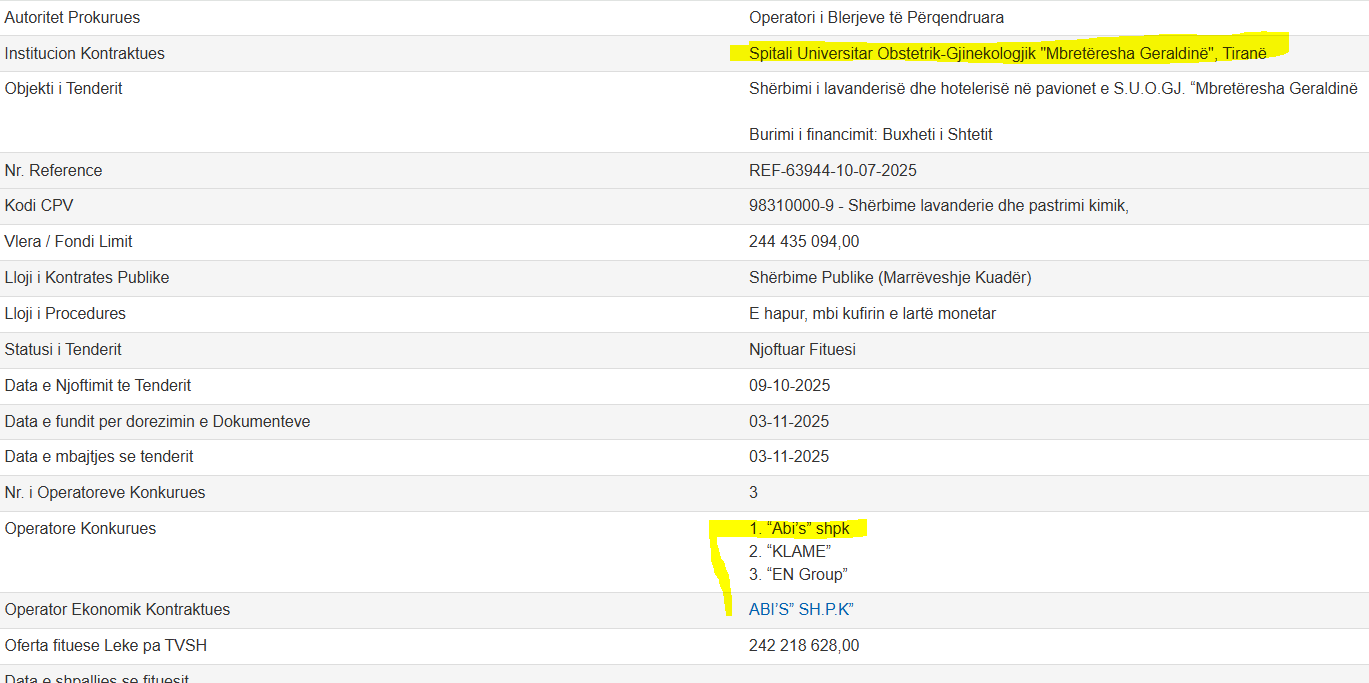The width and height of the screenshot is (1369, 683).
Task: Click the Burimi i financimit: Buxheti i Shtetit line
Action: click(870, 135)
